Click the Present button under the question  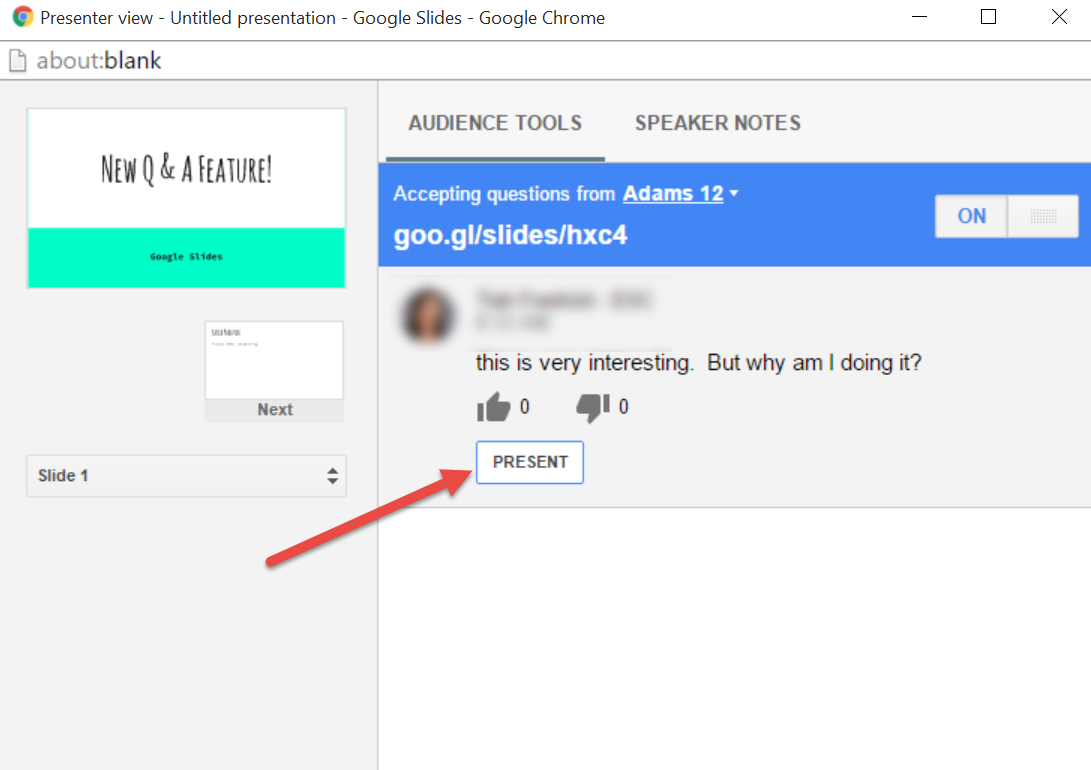tap(530, 462)
